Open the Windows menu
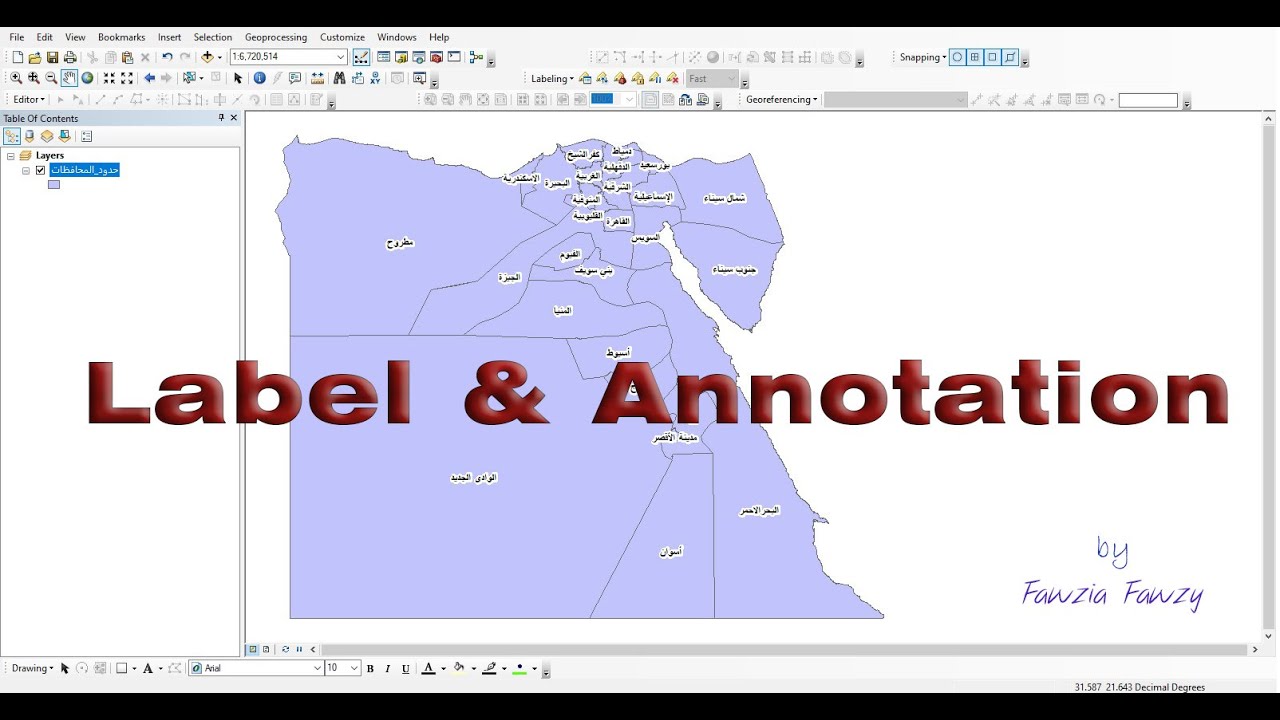Viewport: 1280px width, 720px height. coord(397,37)
